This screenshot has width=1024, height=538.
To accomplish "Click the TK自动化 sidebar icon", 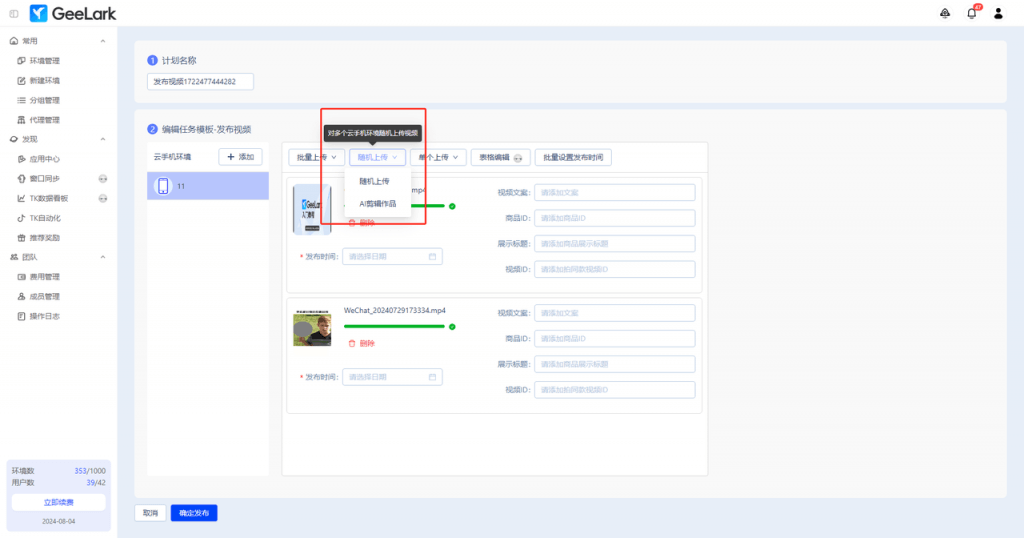I will [21, 218].
